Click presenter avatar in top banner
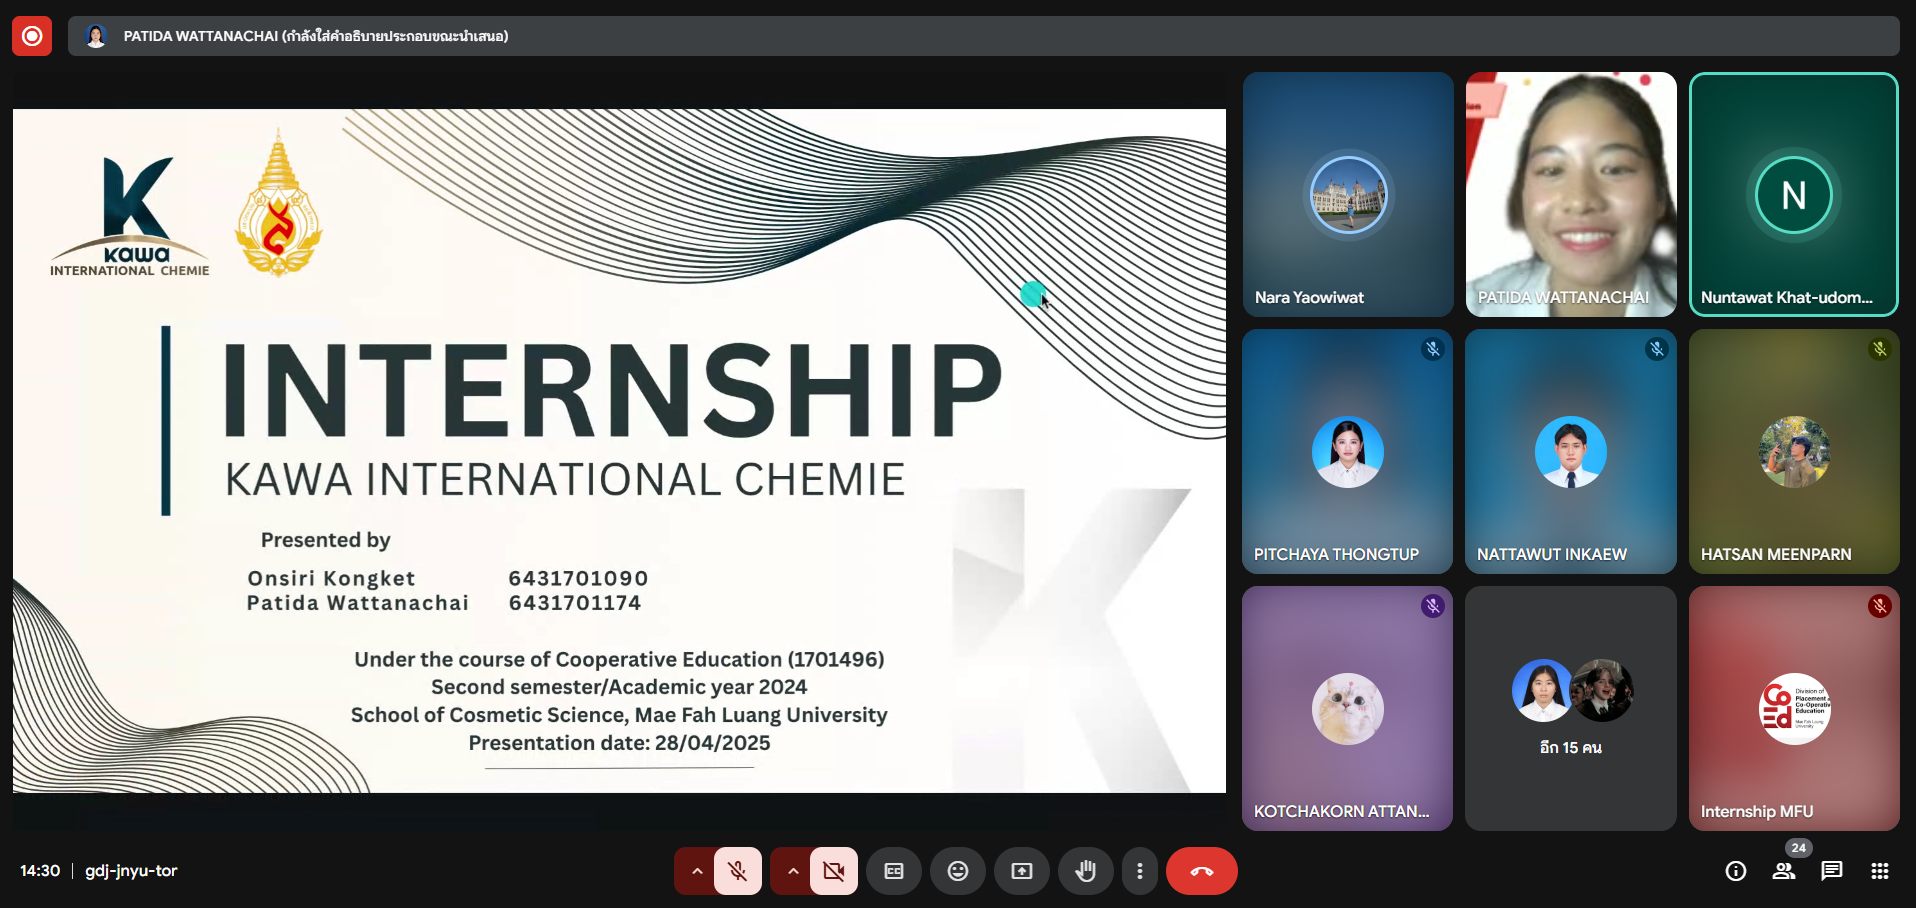Image resolution: width=1916 pixels, height=908 pixels. click(96, 36)
